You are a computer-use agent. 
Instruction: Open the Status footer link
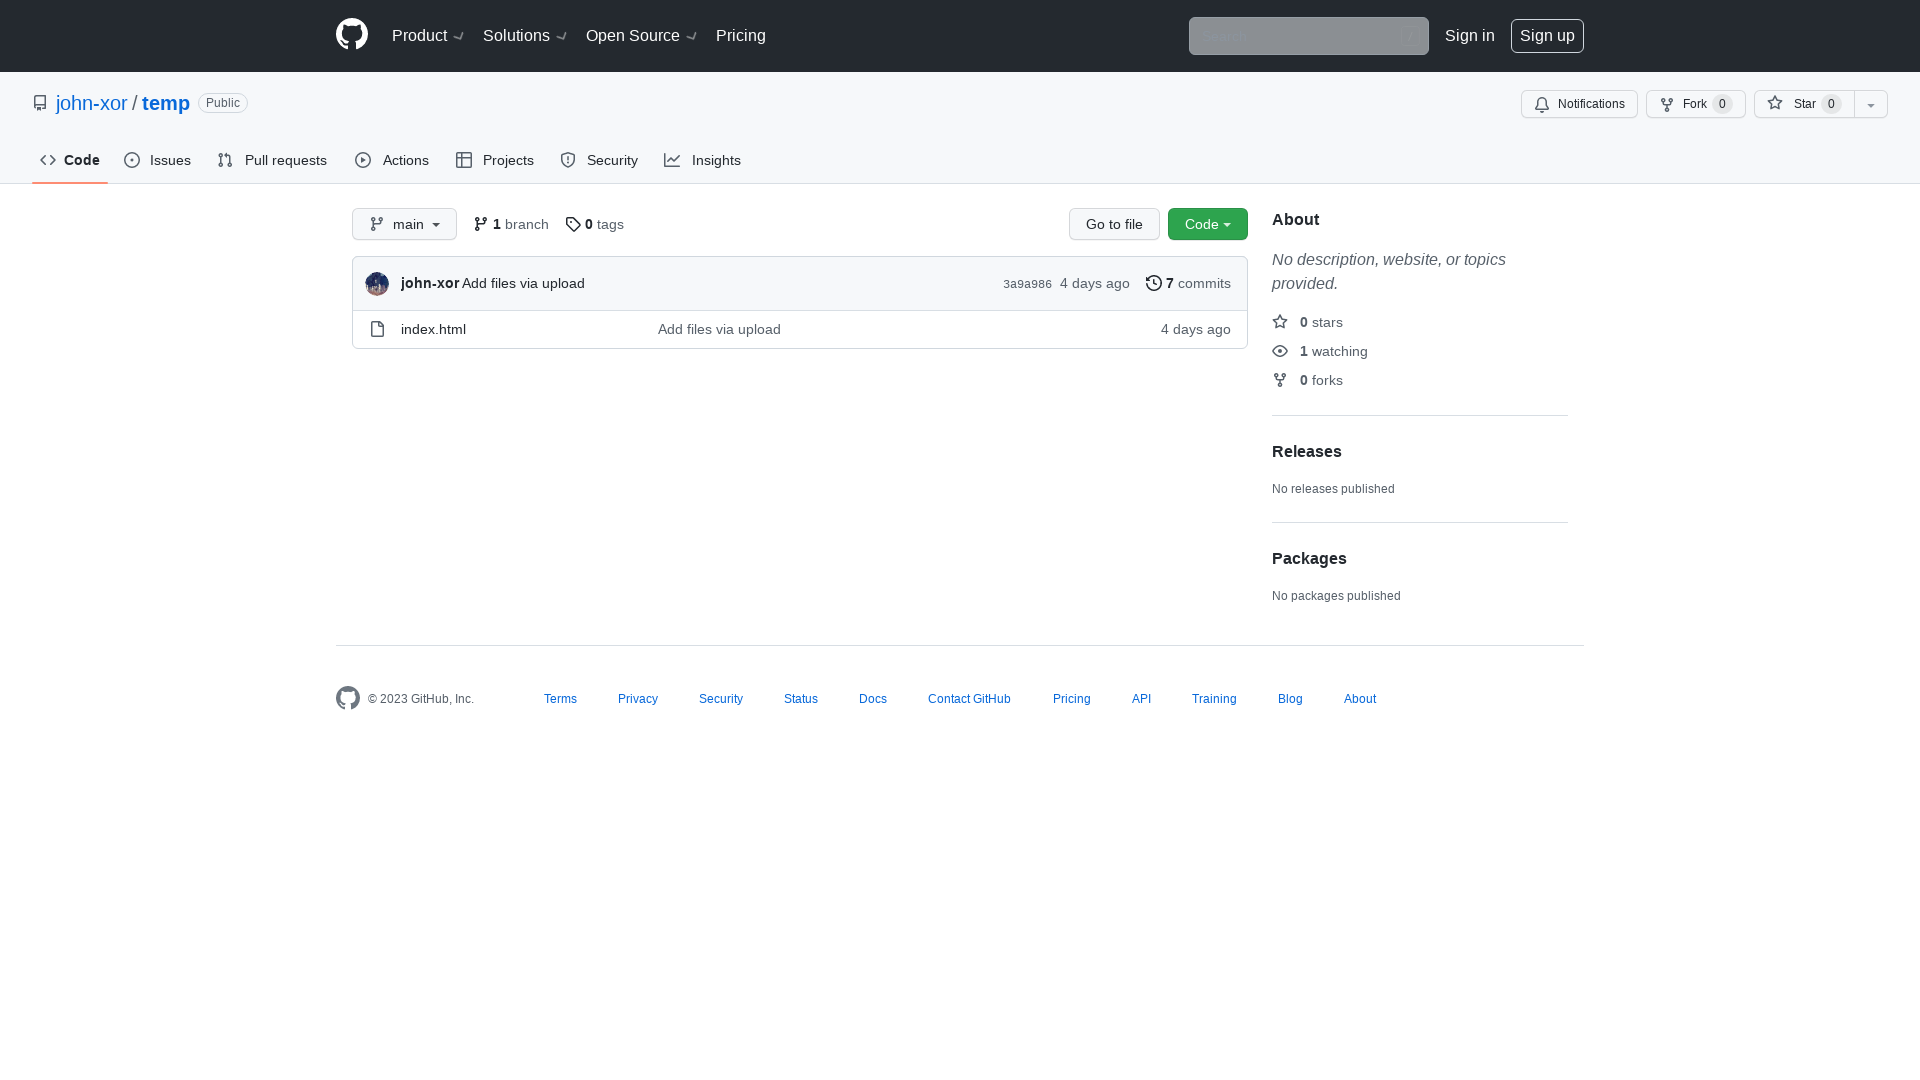tap(801, 699)
